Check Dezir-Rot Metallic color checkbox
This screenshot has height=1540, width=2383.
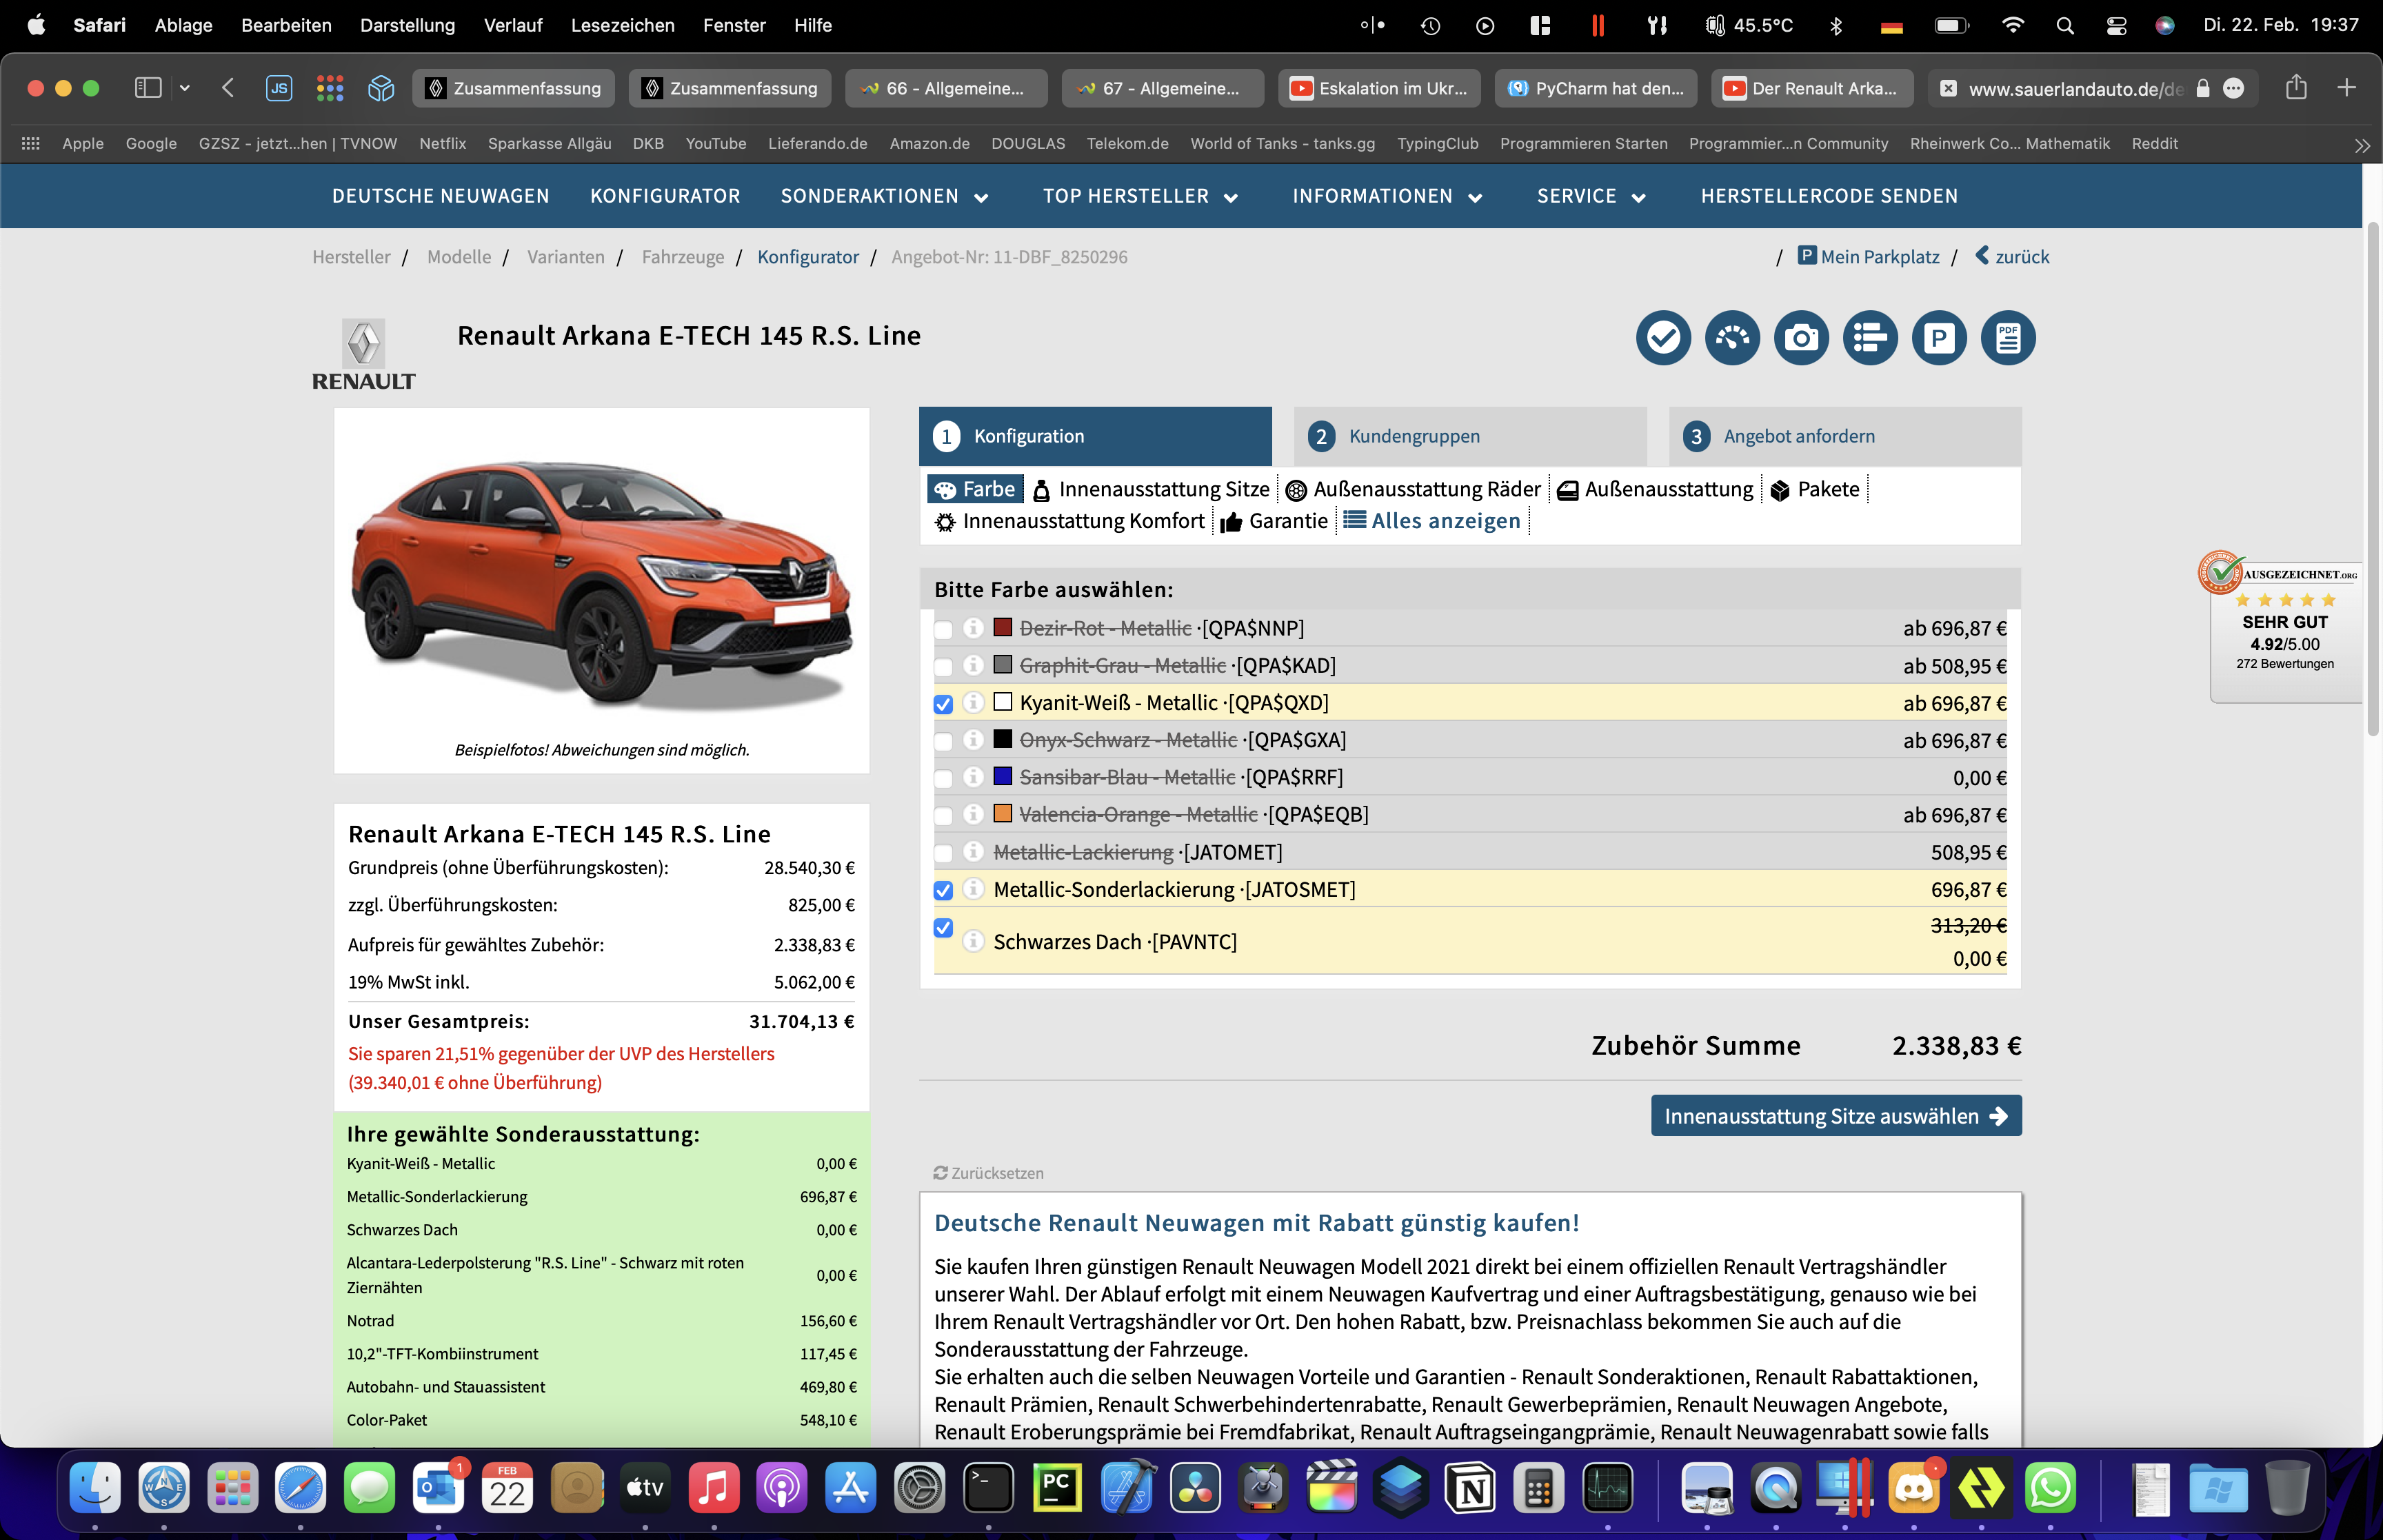tap(943, 629)
